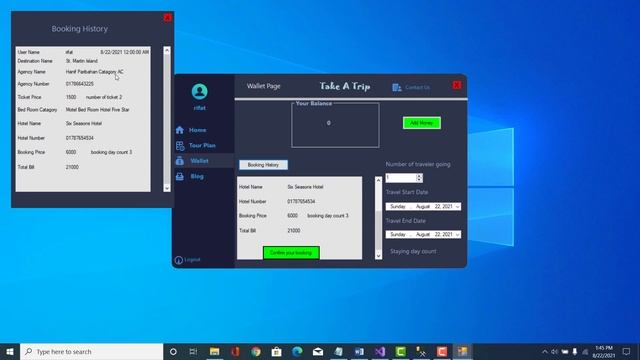Open Windows Start menu
Screen dimensions: 640x360
(x=10, y=351)
